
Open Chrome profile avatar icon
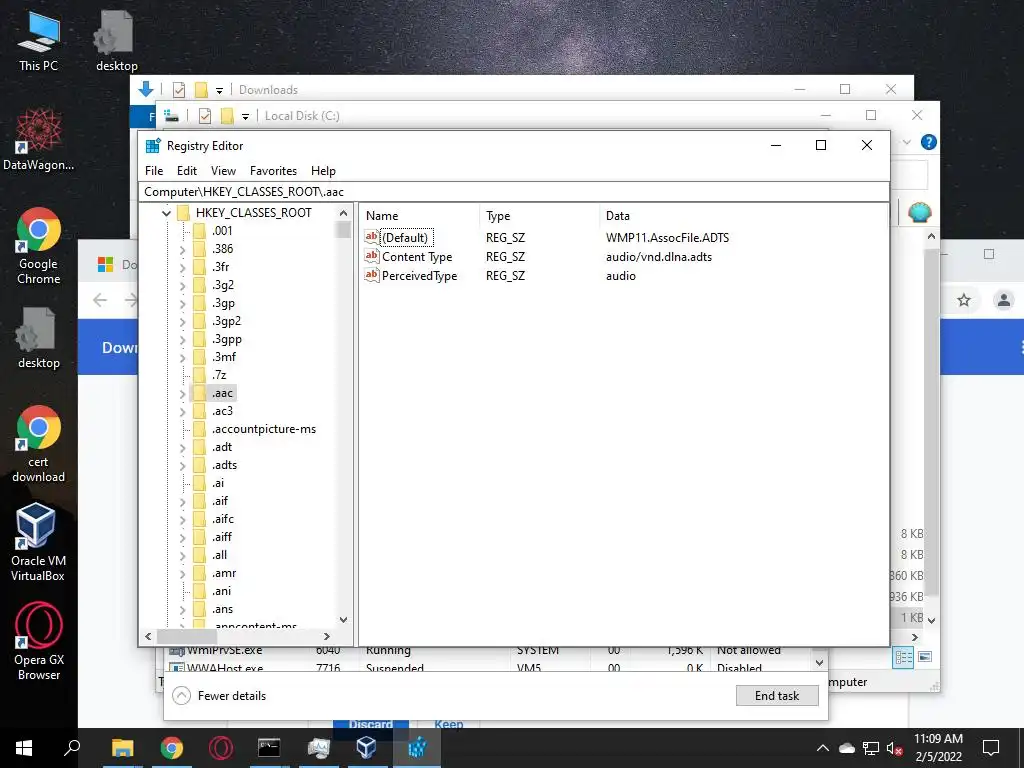coord(1002,300)
